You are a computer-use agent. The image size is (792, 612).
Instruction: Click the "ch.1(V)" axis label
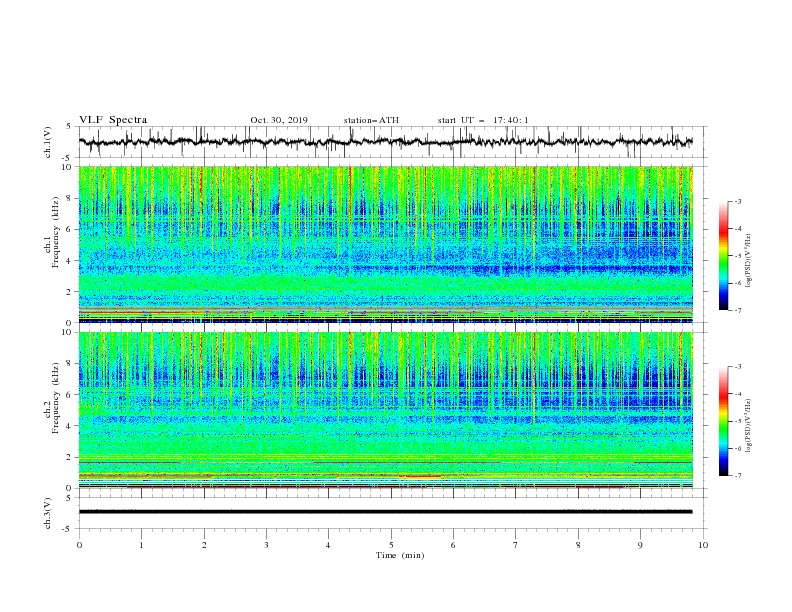48,142
